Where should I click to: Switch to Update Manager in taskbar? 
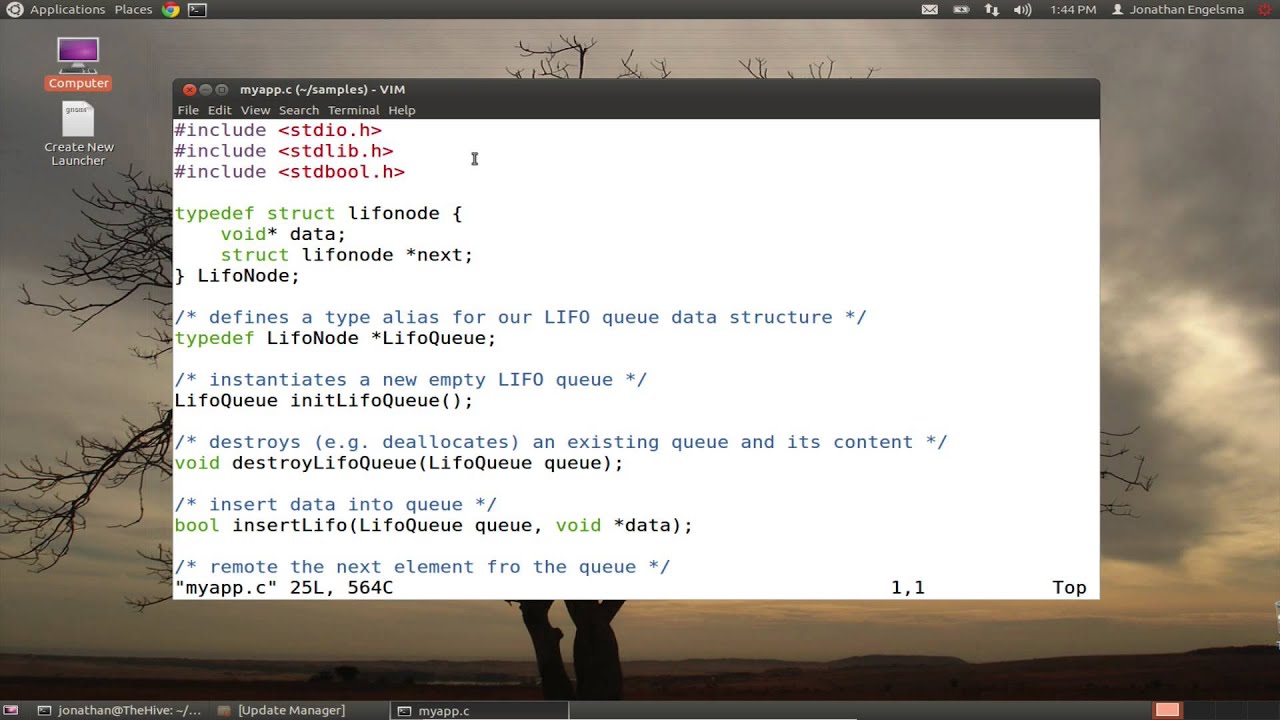[281, 710]
